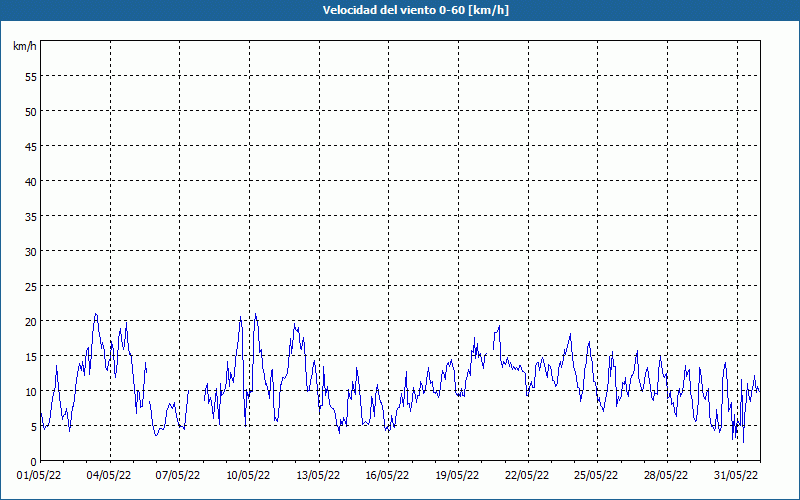Click the date label 25/05/22

click(596, 476)
